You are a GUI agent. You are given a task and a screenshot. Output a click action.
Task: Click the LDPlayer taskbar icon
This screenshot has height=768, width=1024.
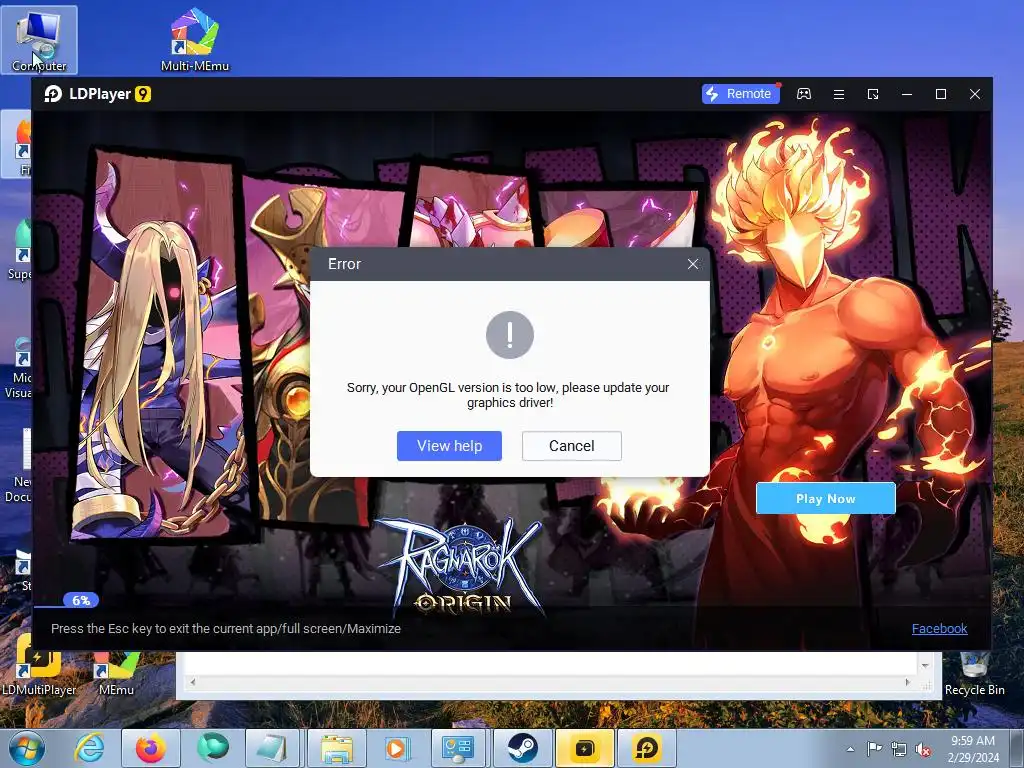[x=647, y=748]
